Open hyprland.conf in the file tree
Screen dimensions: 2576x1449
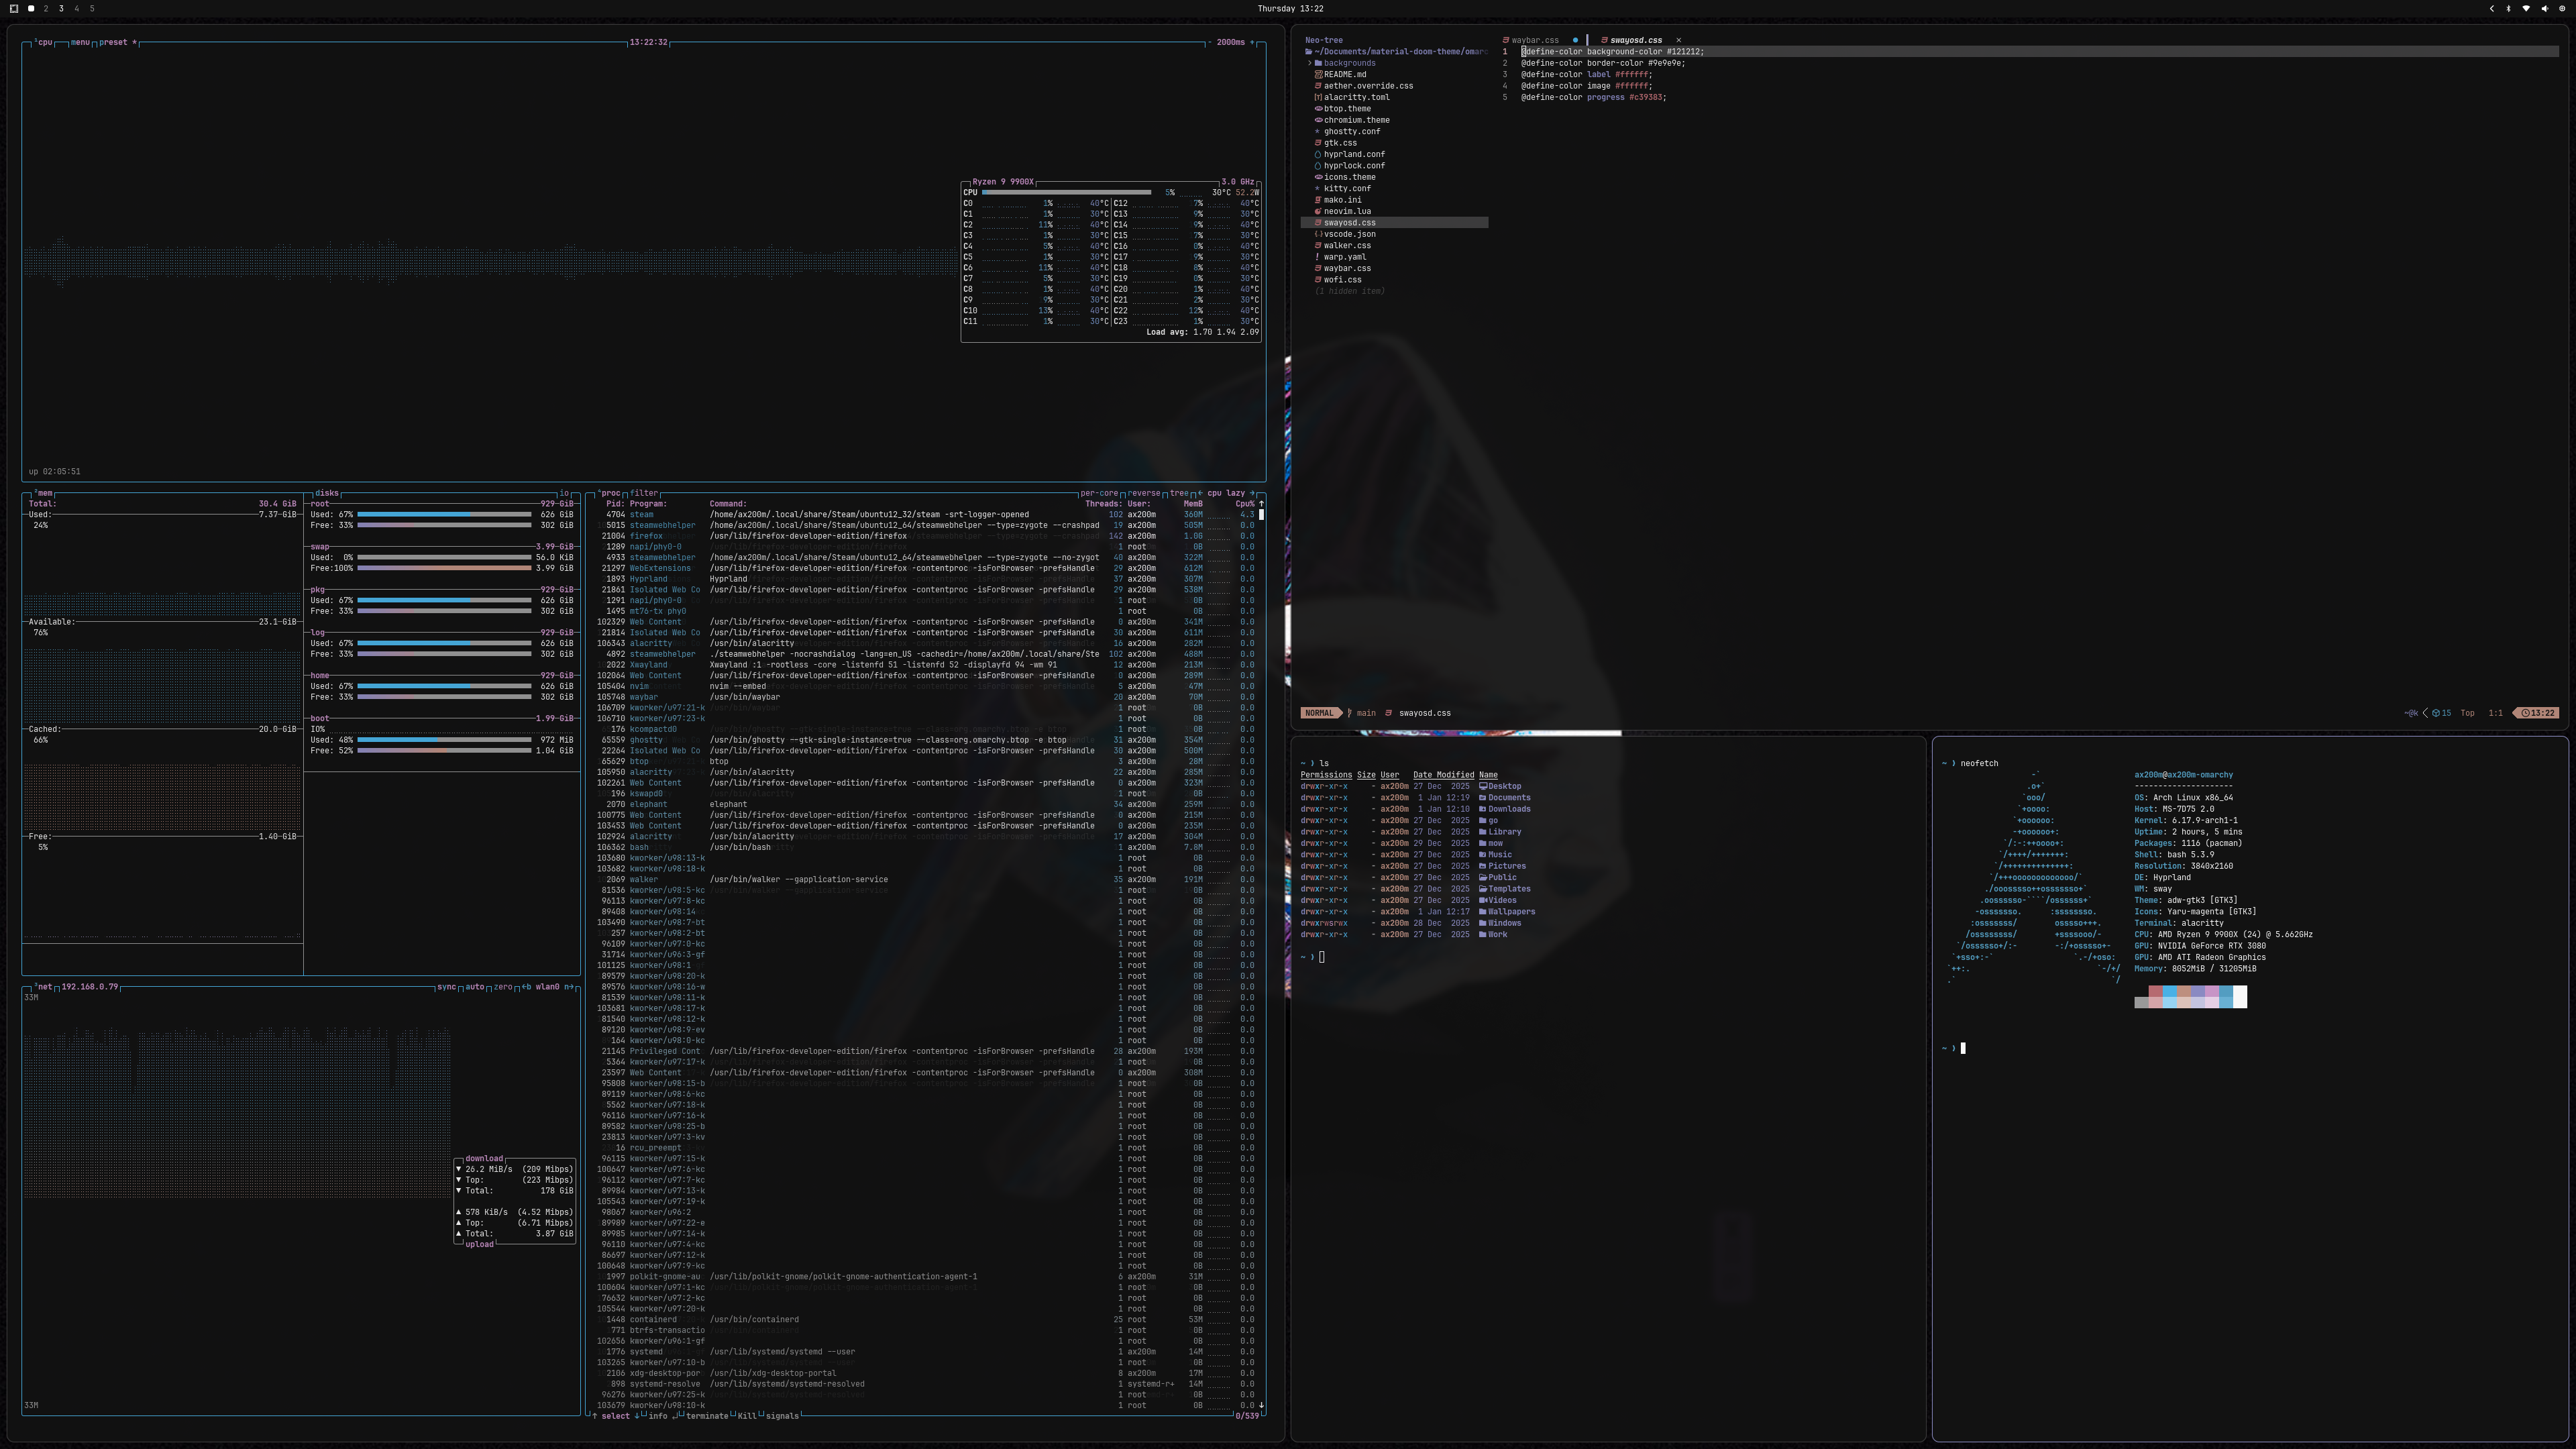pos(1354,154)
